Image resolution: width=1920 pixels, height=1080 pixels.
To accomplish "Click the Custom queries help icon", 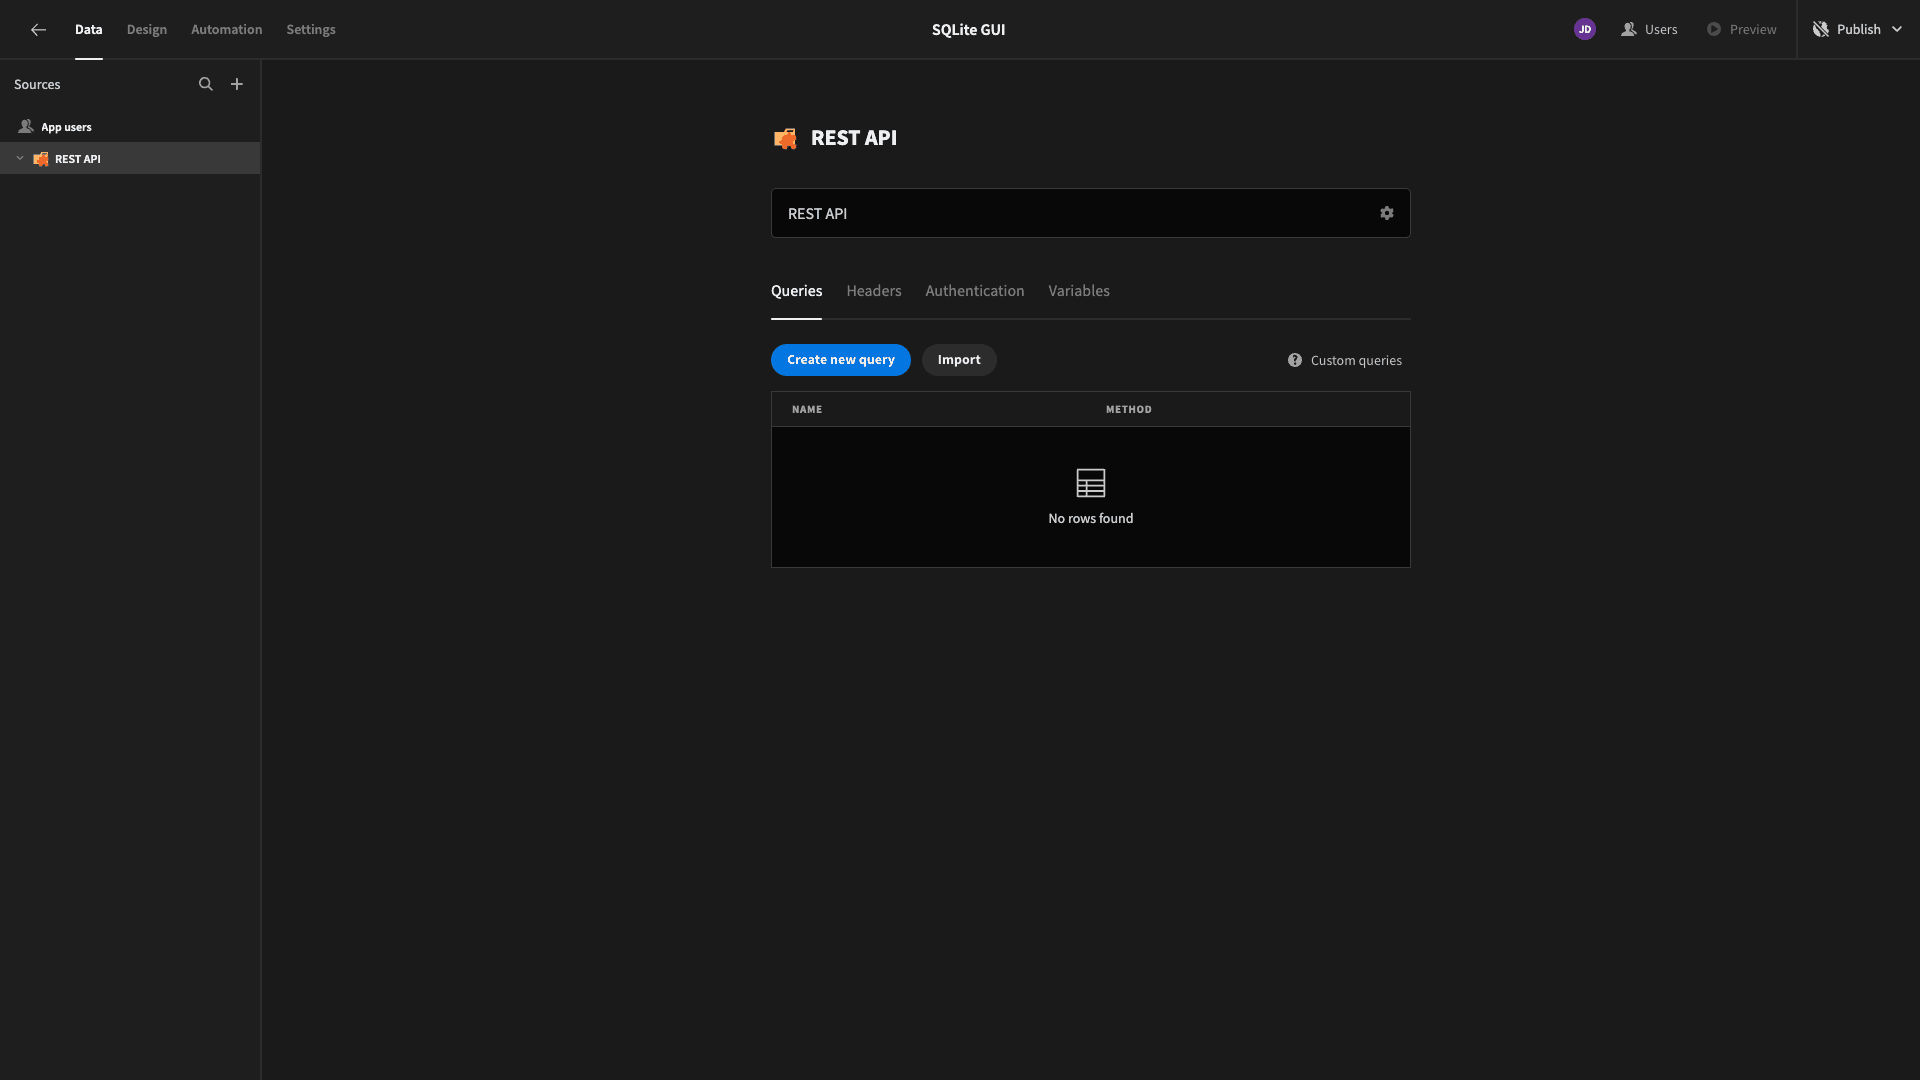I will point(1295,360).
